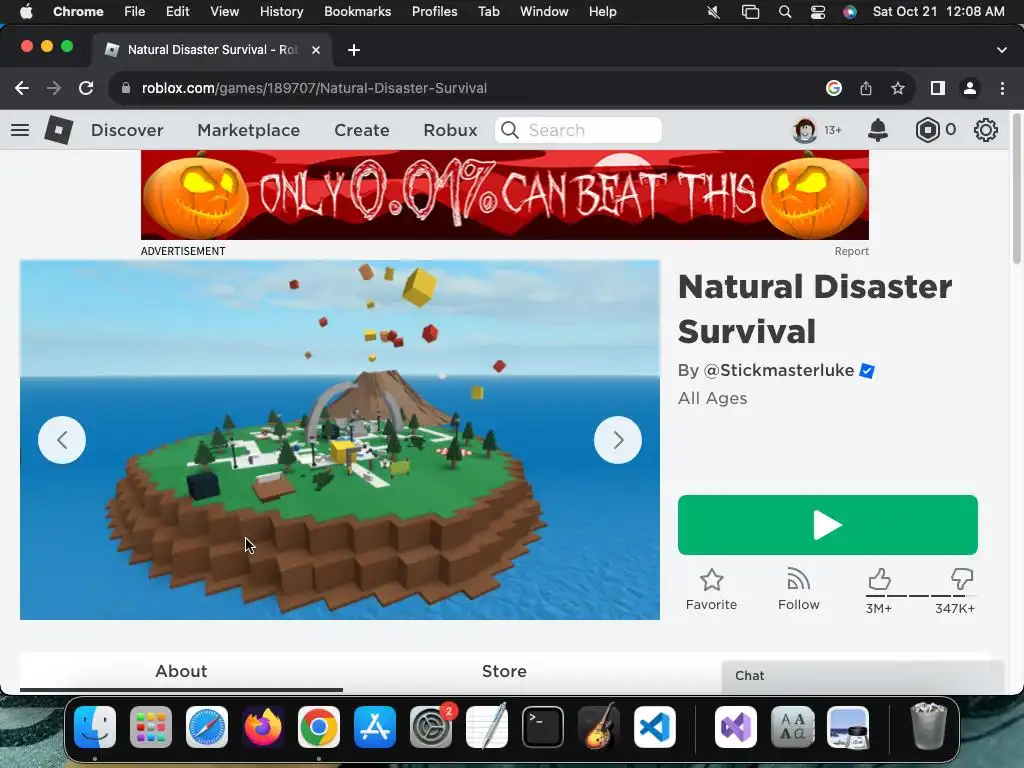
Task: Select the Natural Disaster Survival browser tab
Action: point(212,50)
